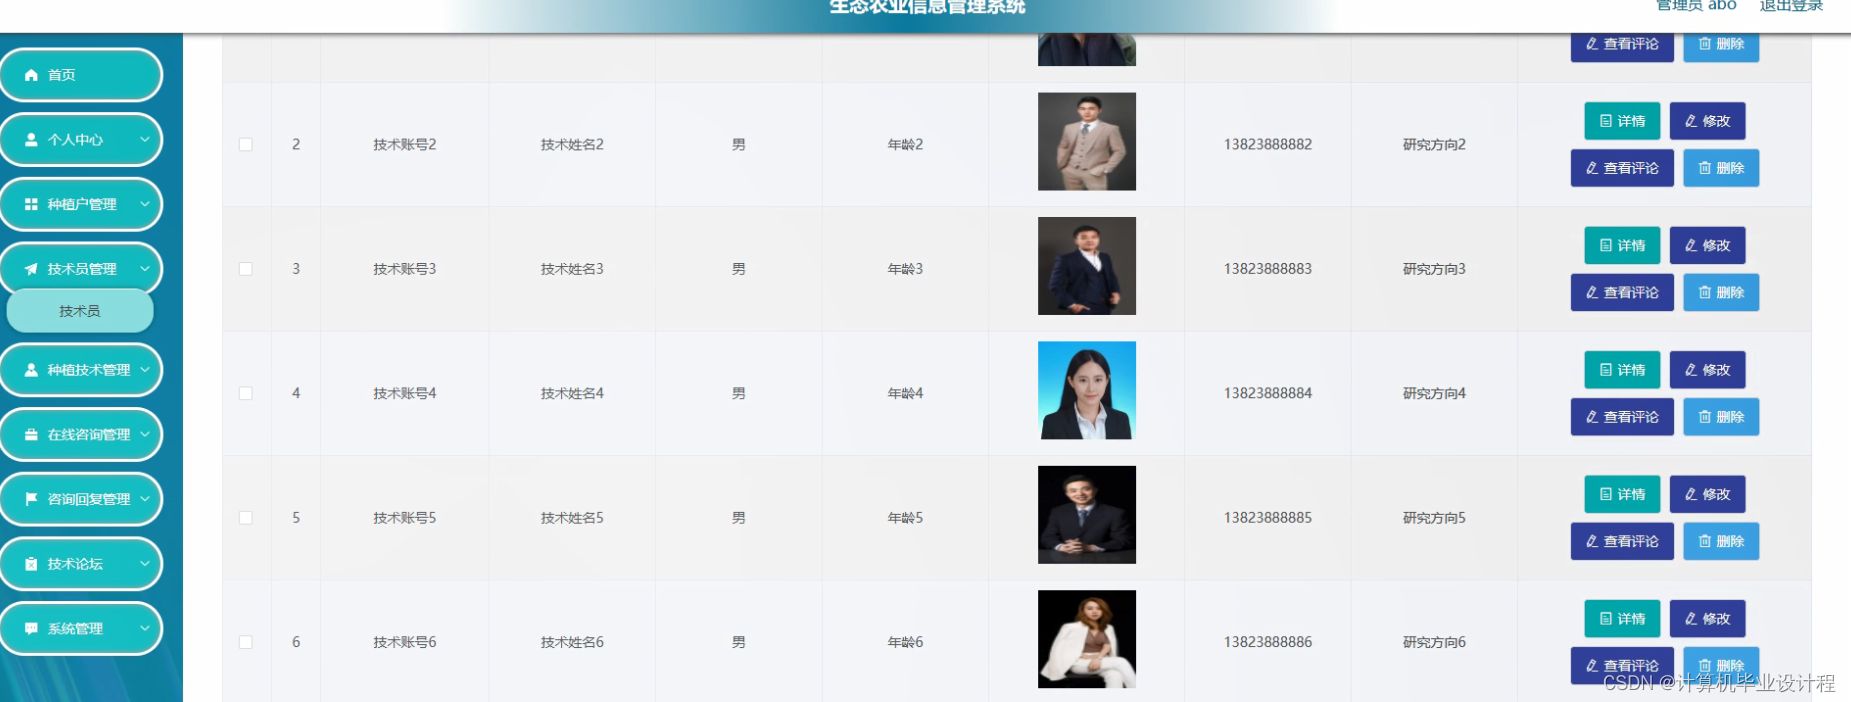Click 修改 for 技术账号5

[x=1707, y=494]
